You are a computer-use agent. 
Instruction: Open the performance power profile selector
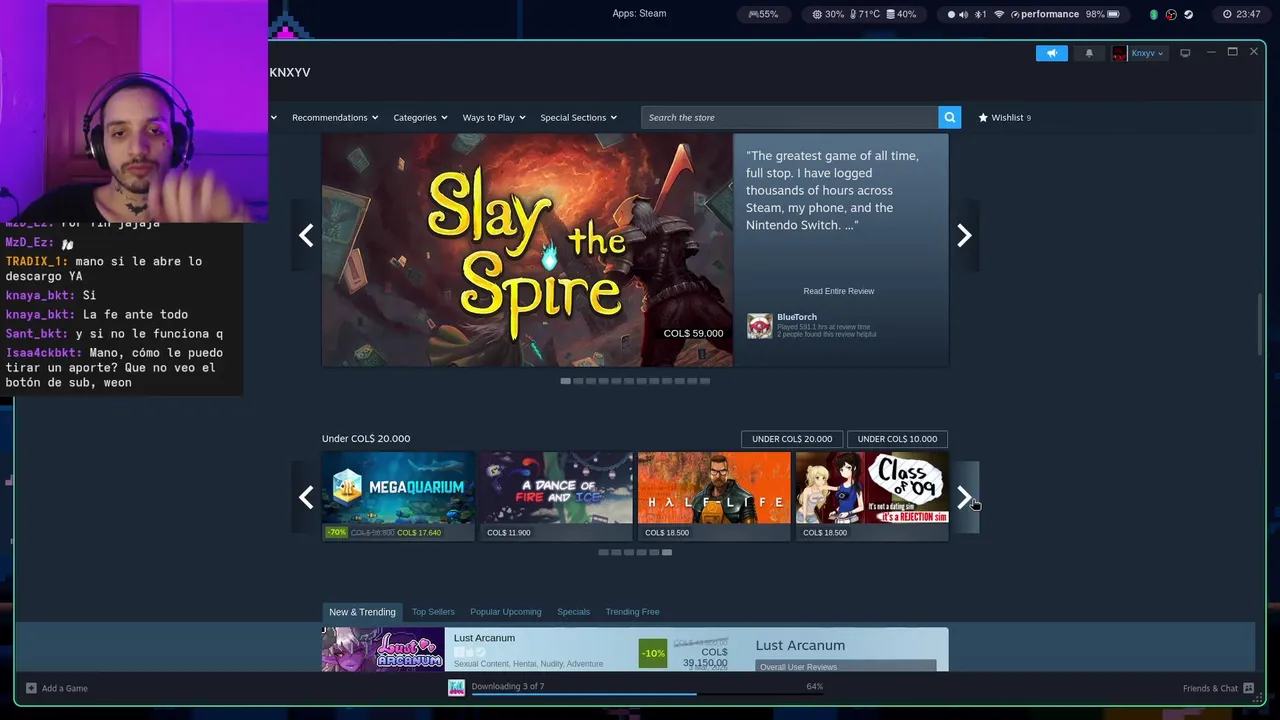pos(1045,14)
